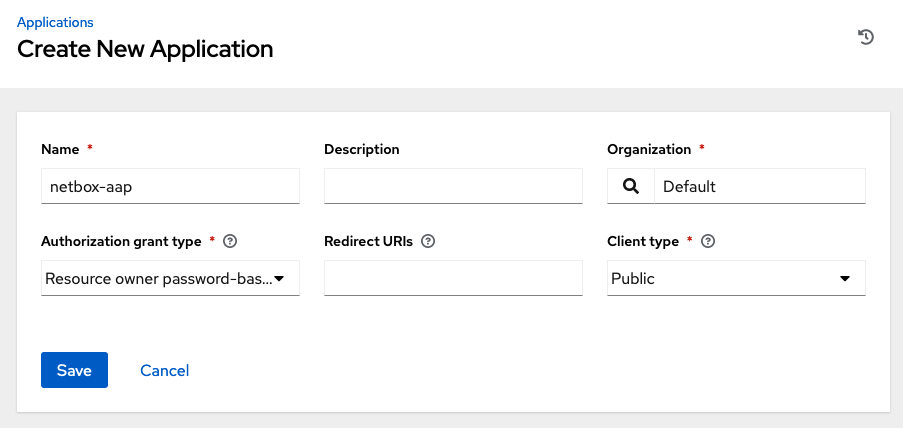The height and width of the screenshot is (428, 903).
Task: Click the Name field label
Action: 60,149
